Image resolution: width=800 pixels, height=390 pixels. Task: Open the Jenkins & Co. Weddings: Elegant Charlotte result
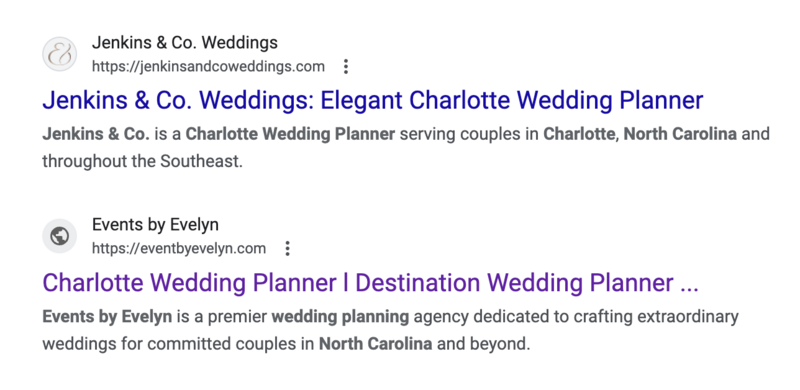pyautogui.click(x=372, y=100)
